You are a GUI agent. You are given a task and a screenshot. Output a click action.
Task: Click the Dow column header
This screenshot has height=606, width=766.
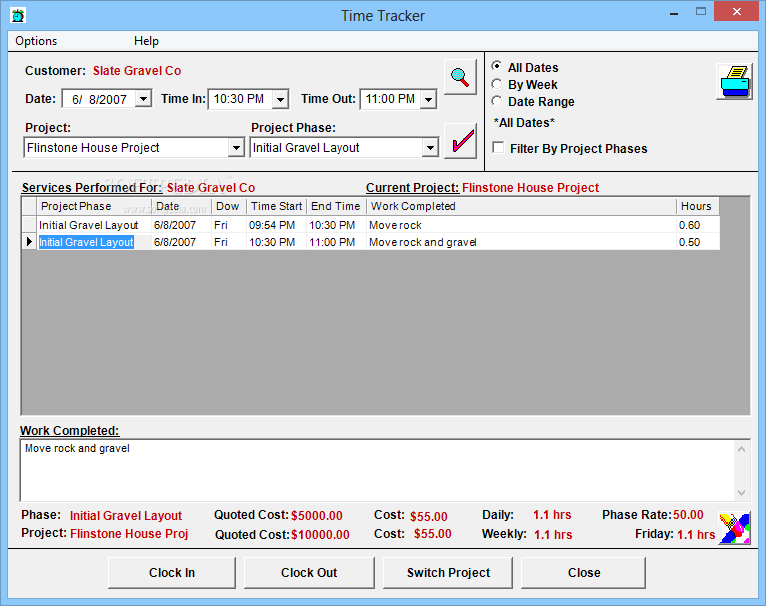click(229, 206)
